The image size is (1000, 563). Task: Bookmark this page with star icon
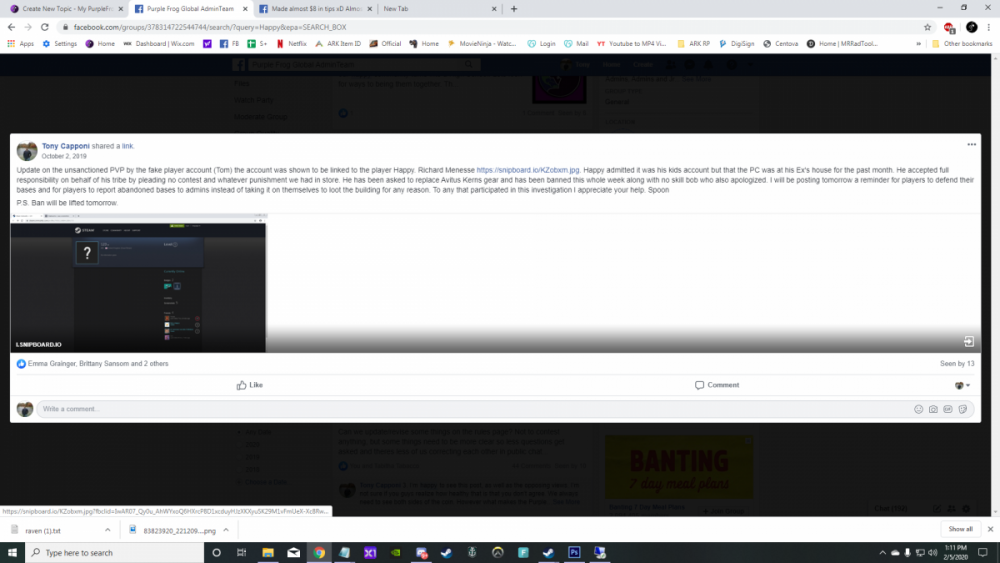tap(927, 27)
